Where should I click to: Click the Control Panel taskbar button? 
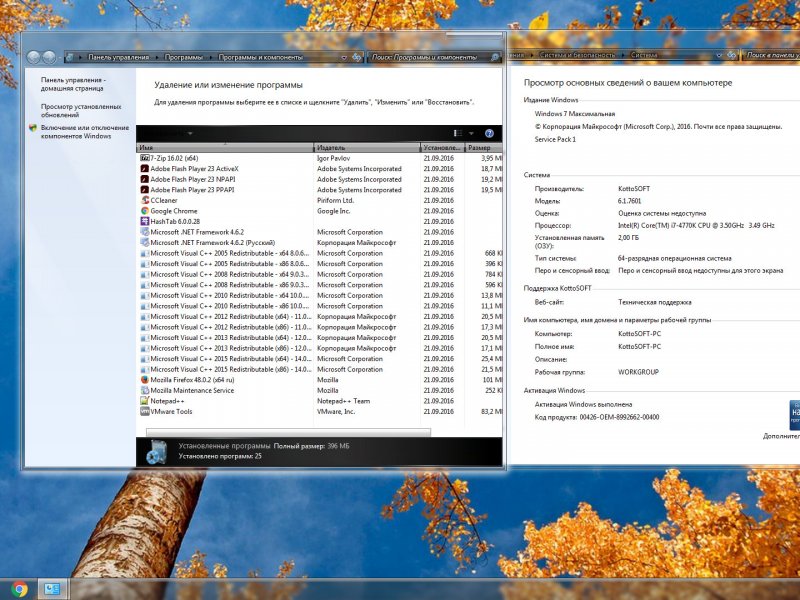52,589
